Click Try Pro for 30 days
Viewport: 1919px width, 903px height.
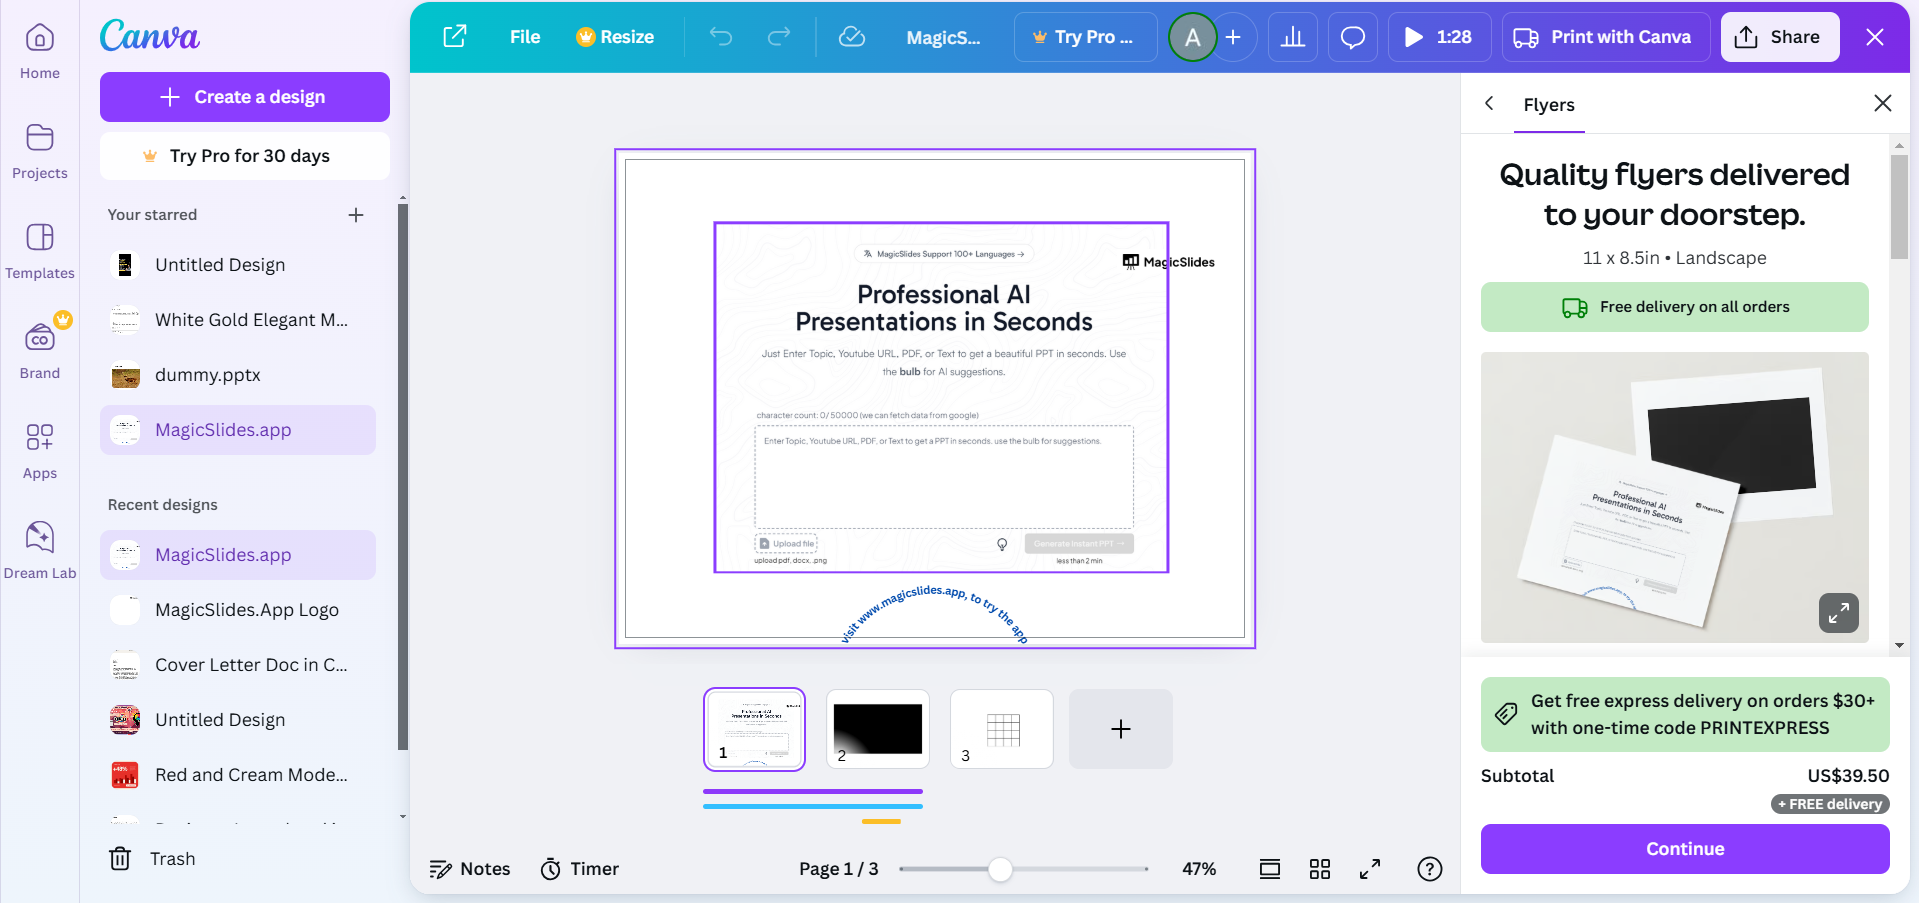coord(245,156)
